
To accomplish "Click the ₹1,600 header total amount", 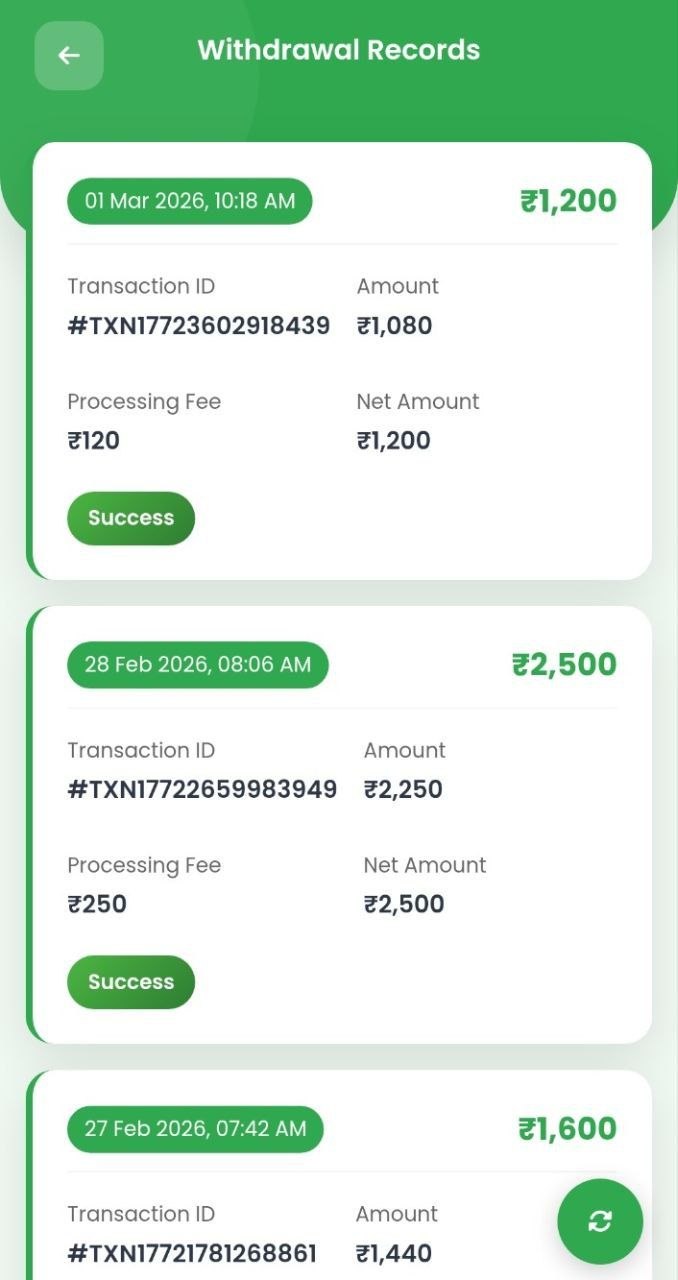I will [567, 1129].
